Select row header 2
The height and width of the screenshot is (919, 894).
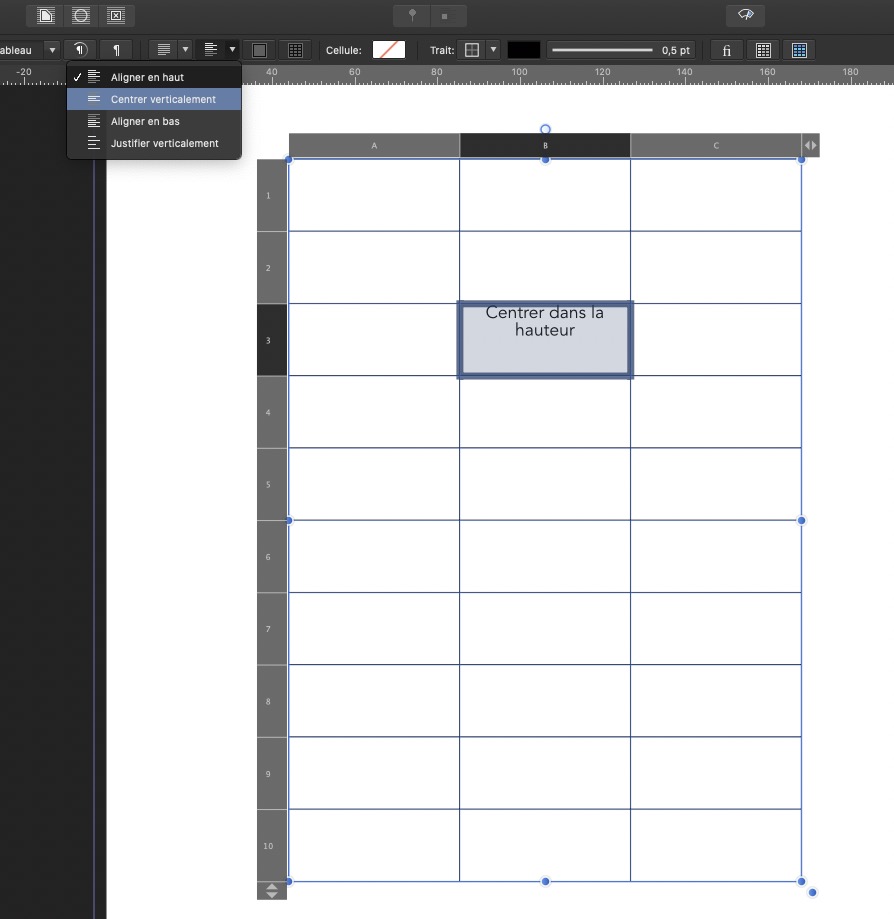(272, 268)
